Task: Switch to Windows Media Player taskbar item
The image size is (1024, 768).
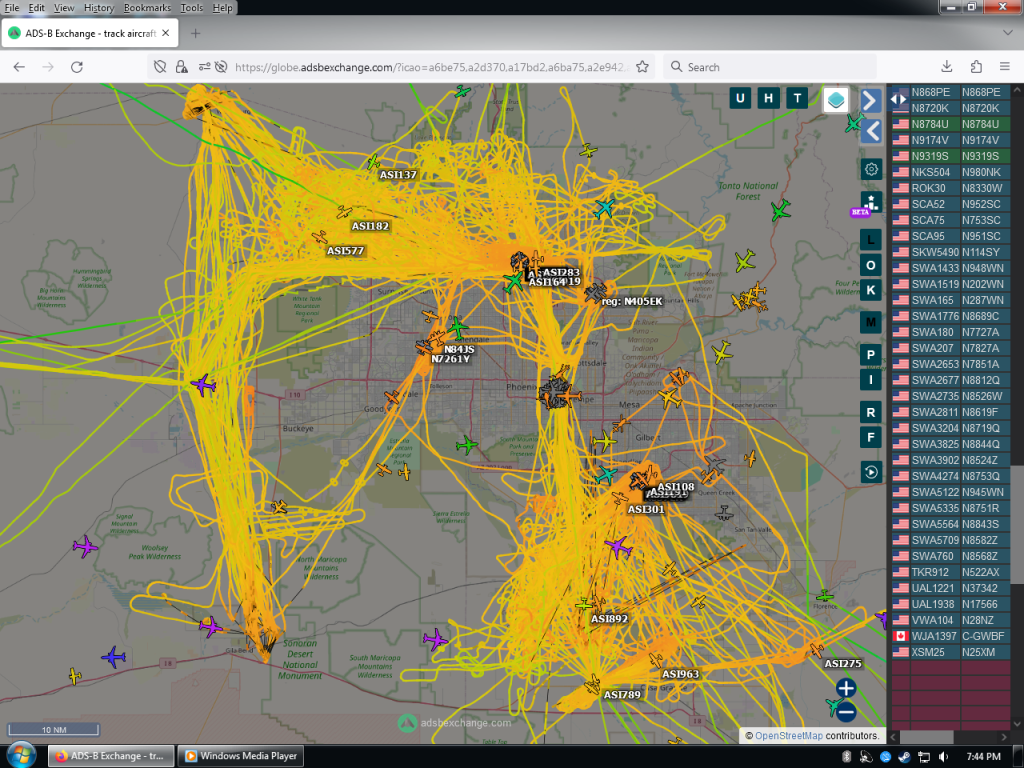Action: [241, 756]
